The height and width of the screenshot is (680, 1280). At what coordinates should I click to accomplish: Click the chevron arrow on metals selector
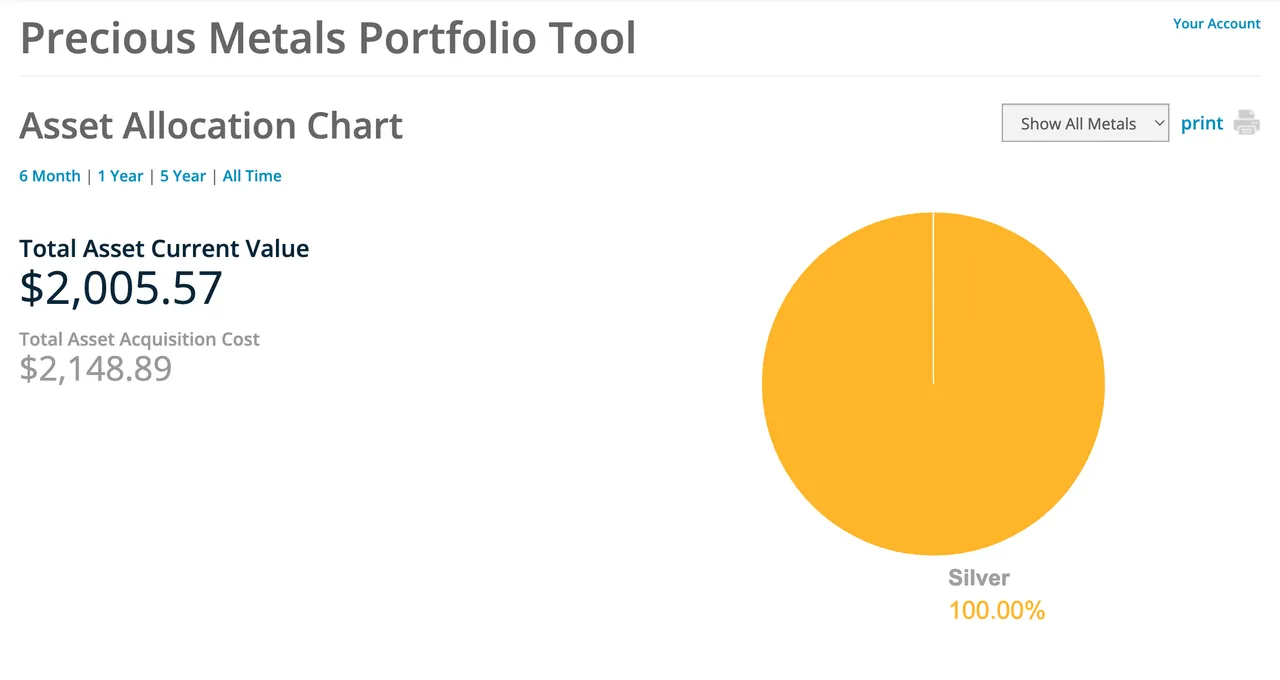coord(1159,123)
